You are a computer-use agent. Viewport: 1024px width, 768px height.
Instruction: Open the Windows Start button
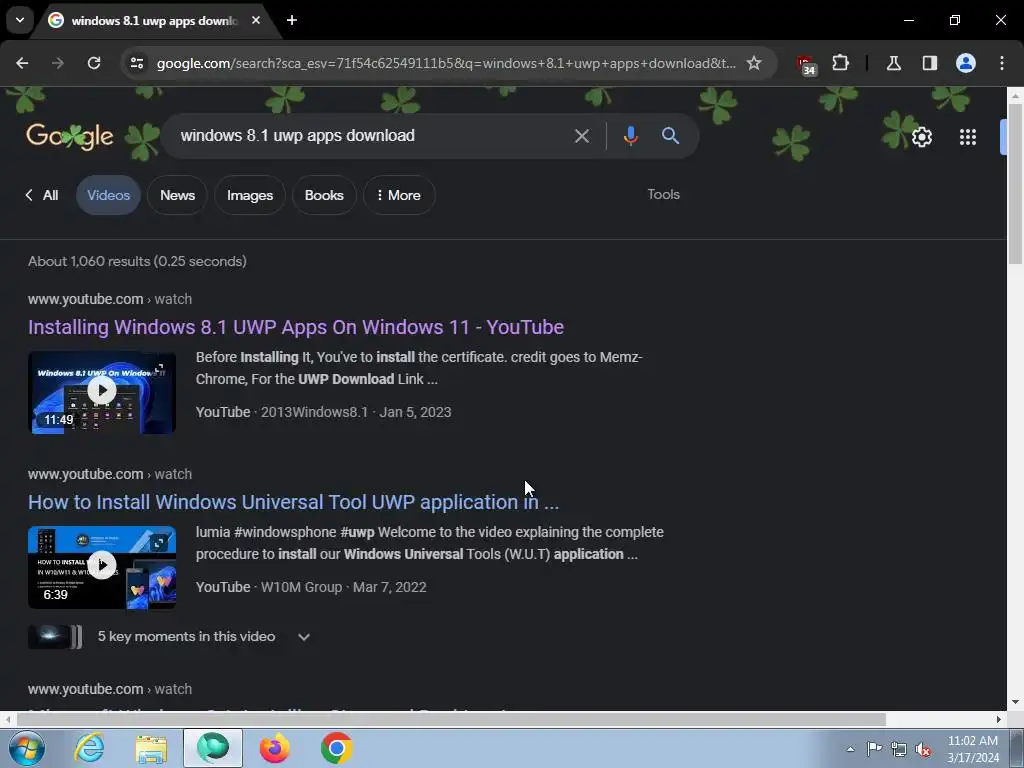26,748
